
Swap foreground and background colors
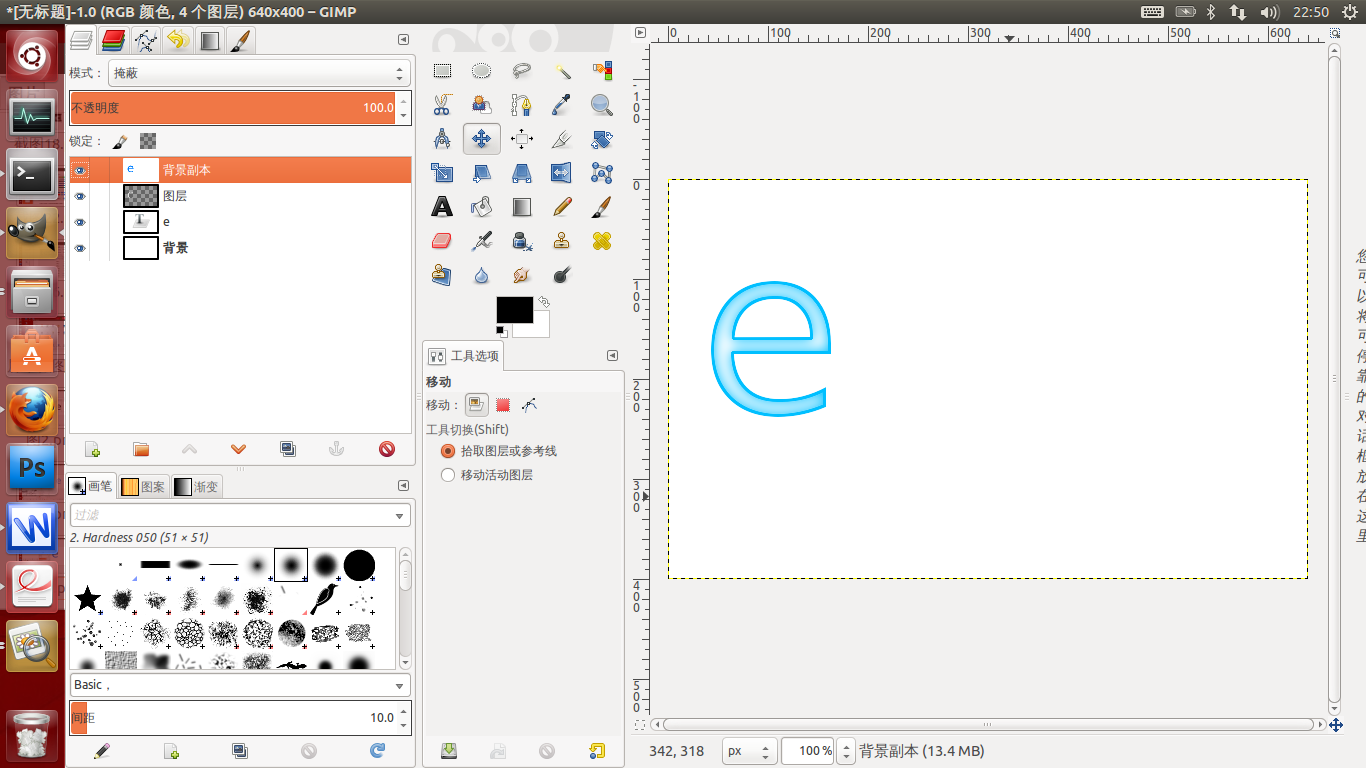point(544,301)
